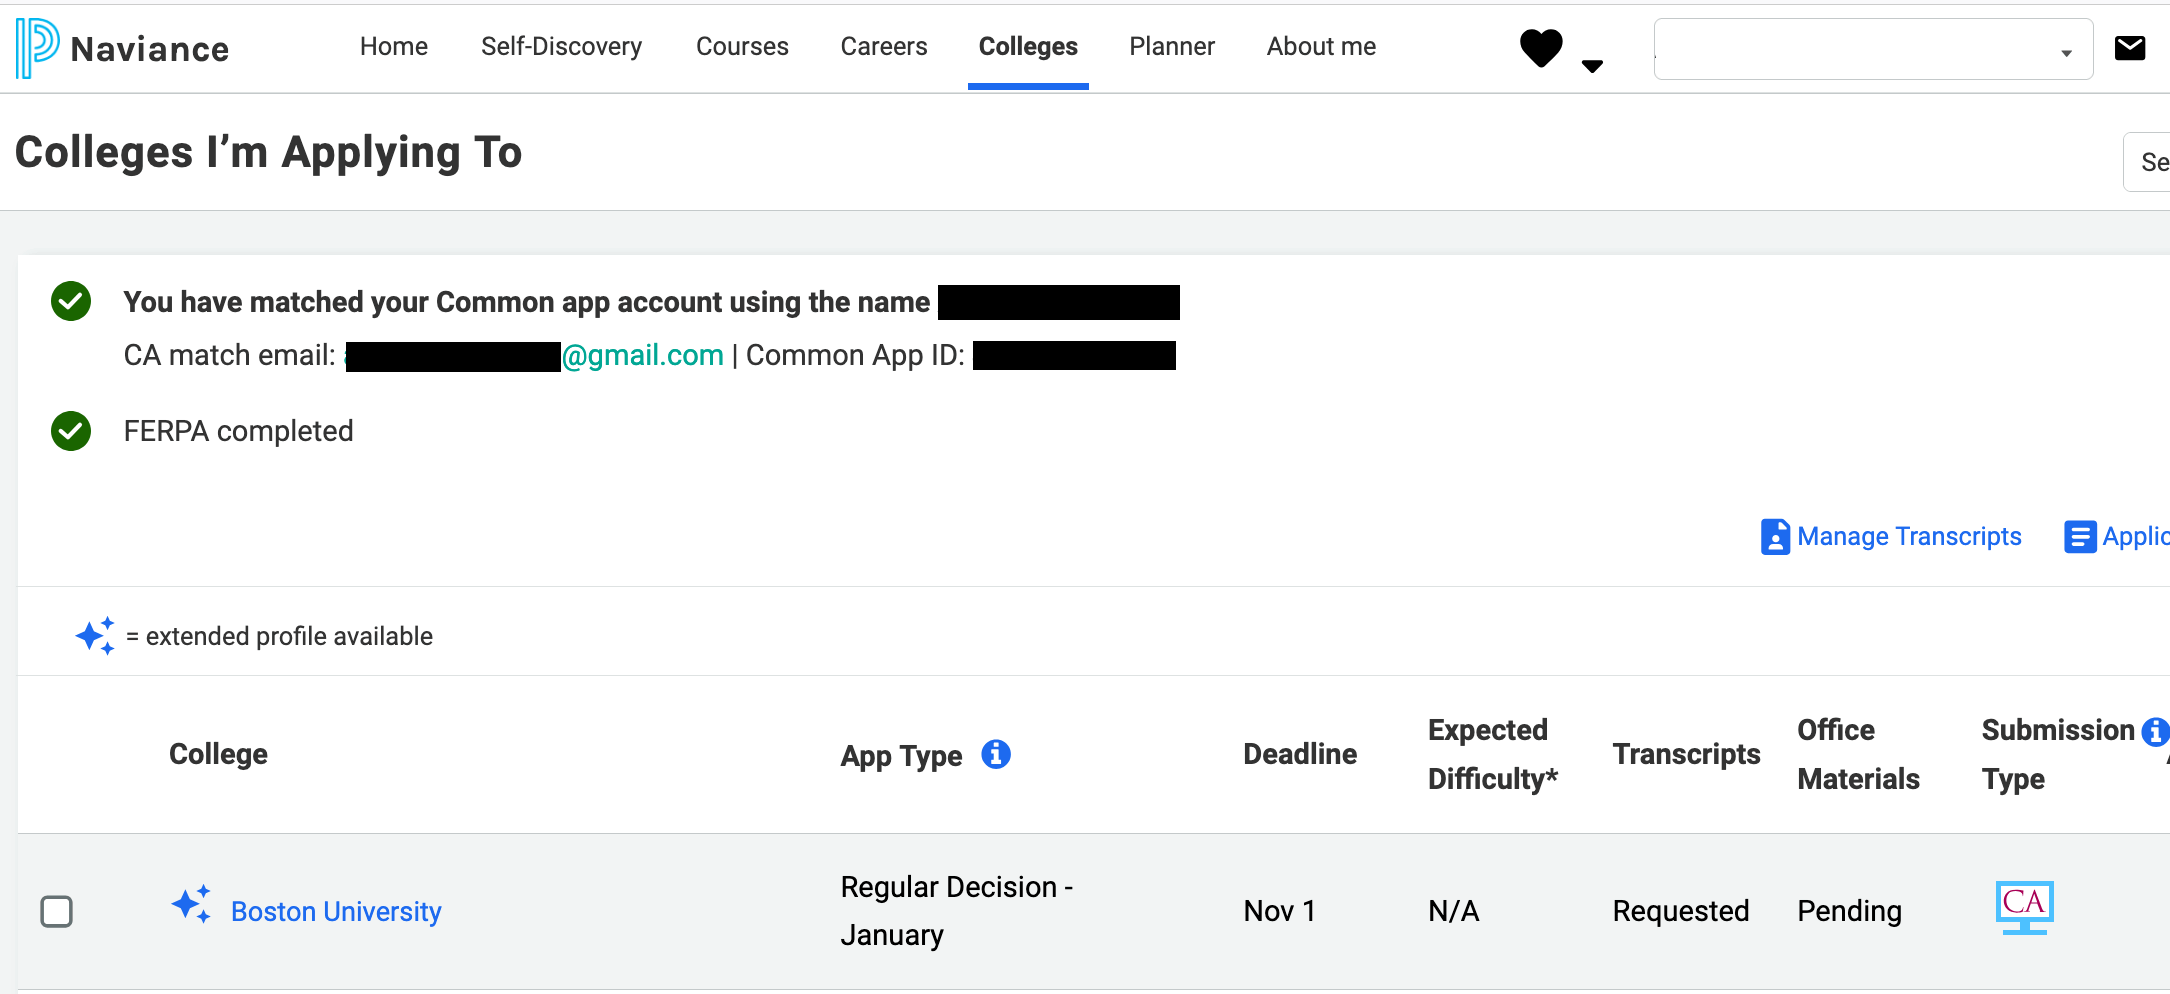2170x994 pixels.
Task: Check the Boston University row checkbox
Action: click(56, 911)
